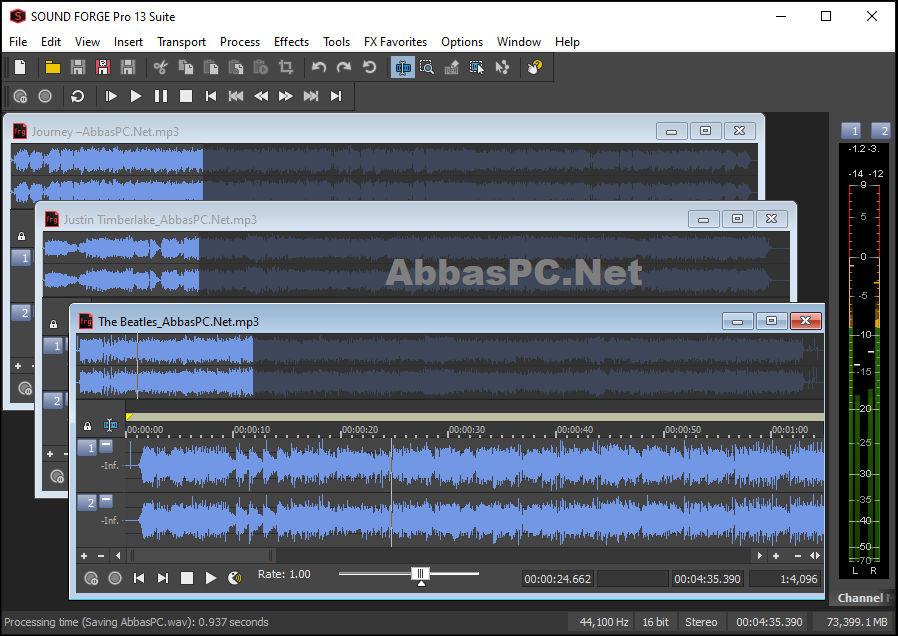
Task: Open a file using the yellow folder icon
Action: [53, 68]
